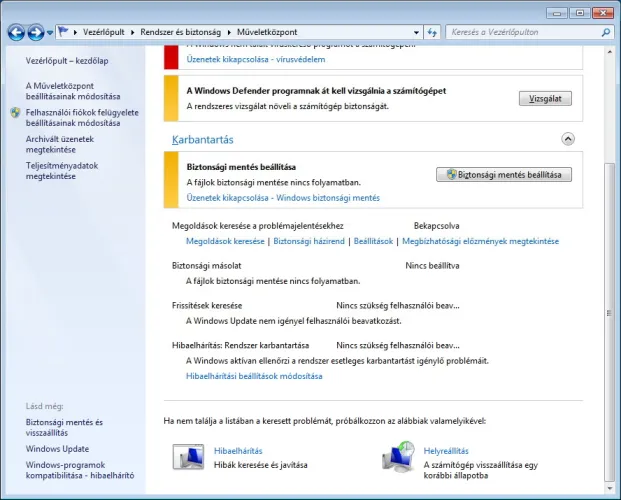Minimize the Action Center window
This screenshot has height=500, width=621.
(557, 13)
